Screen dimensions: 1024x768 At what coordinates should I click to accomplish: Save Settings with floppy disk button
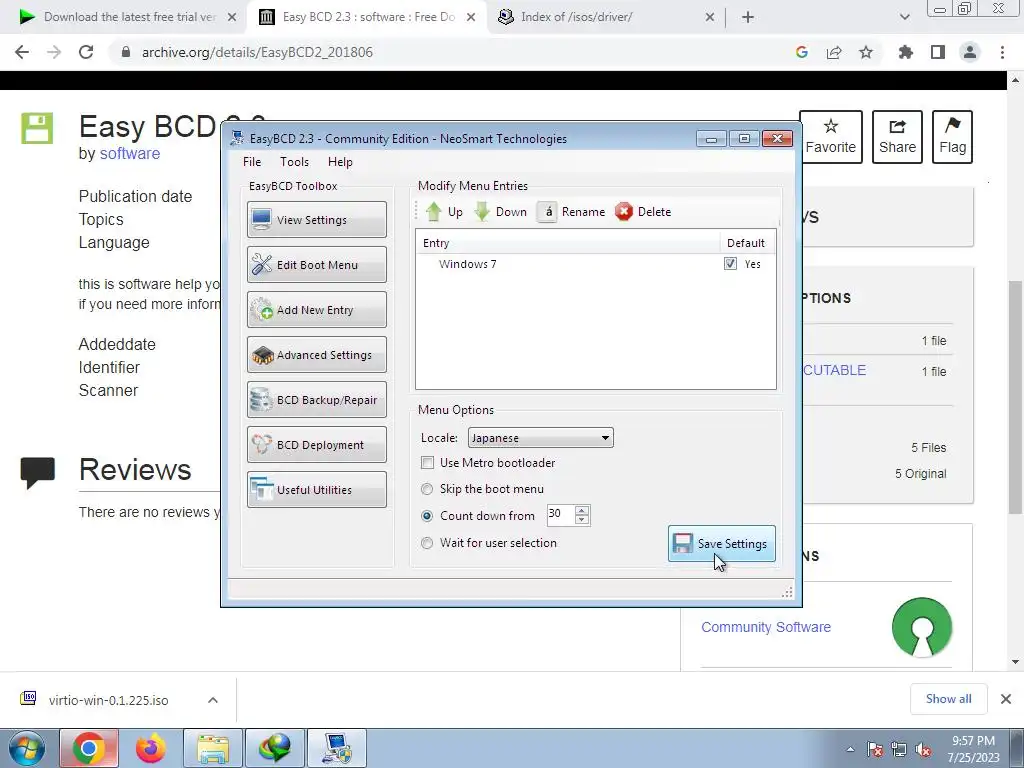pos(722,543)
